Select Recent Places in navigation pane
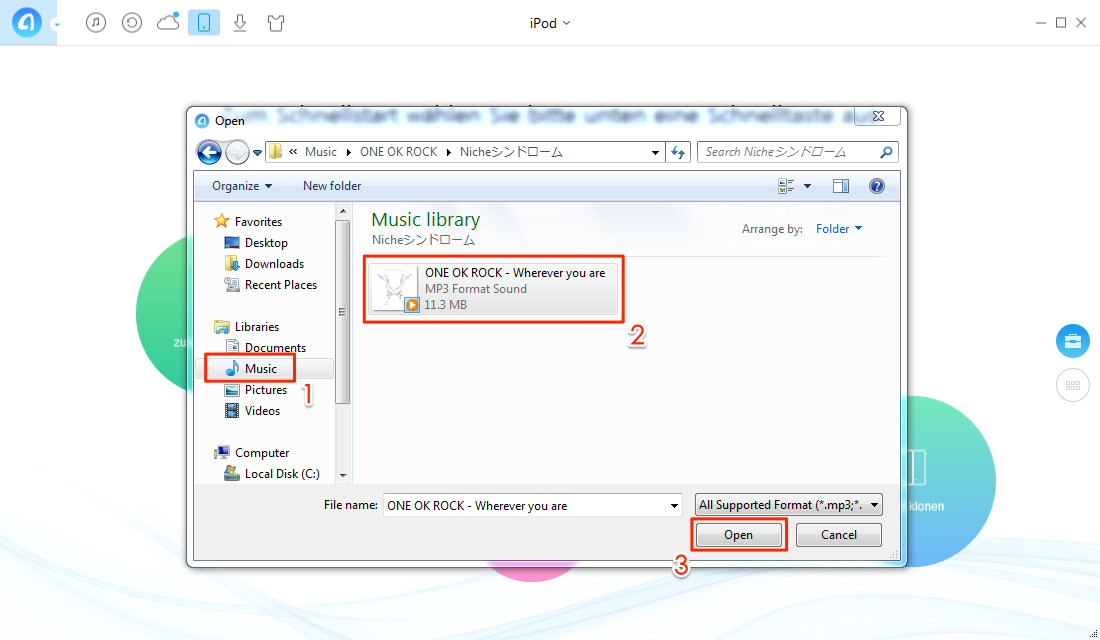 270,285
